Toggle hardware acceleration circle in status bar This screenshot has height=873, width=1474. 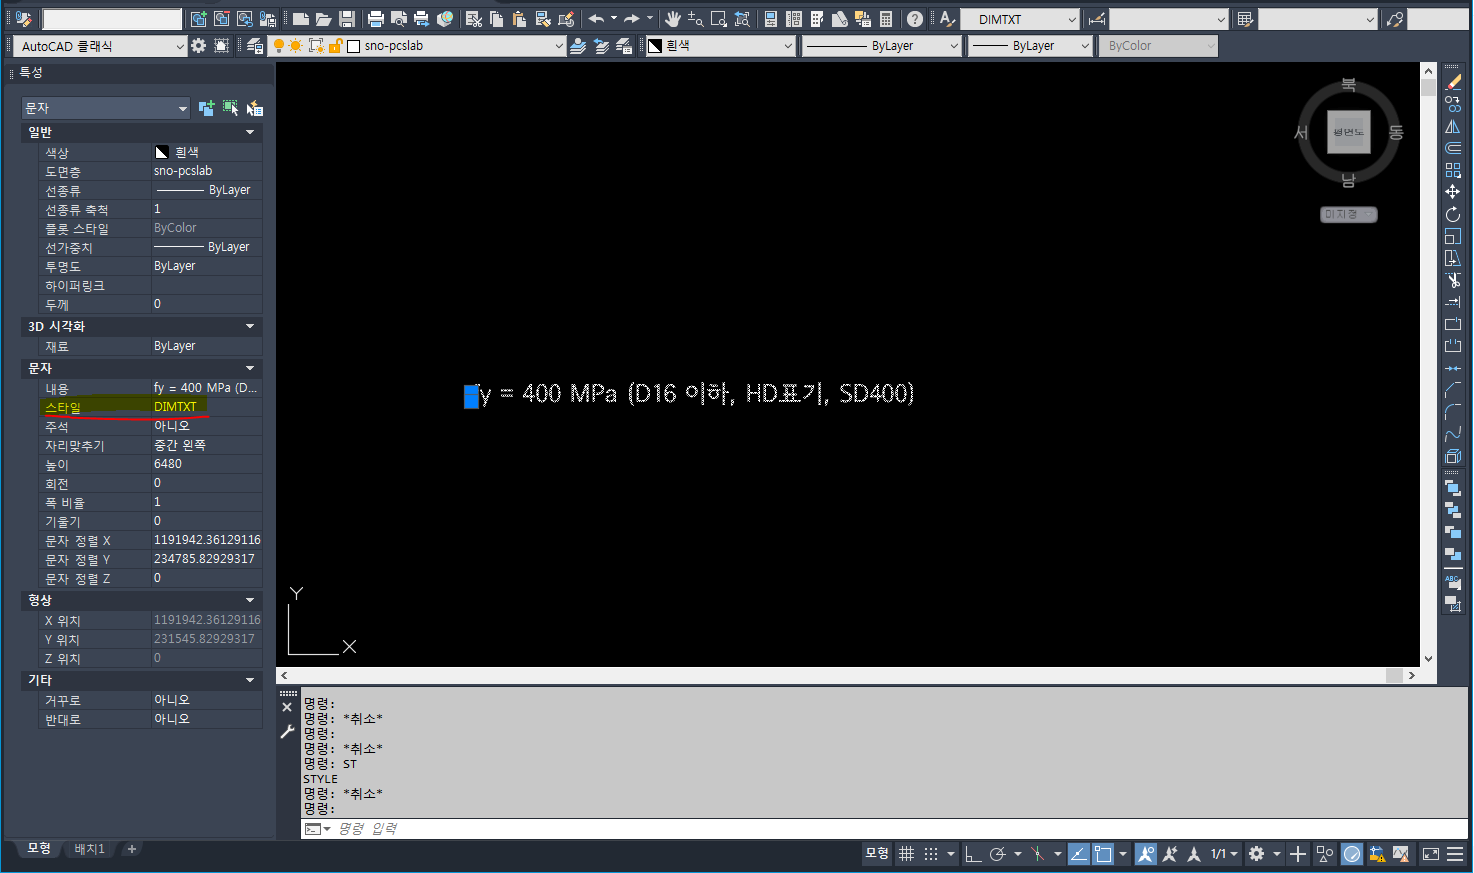tap(1352, 854)
